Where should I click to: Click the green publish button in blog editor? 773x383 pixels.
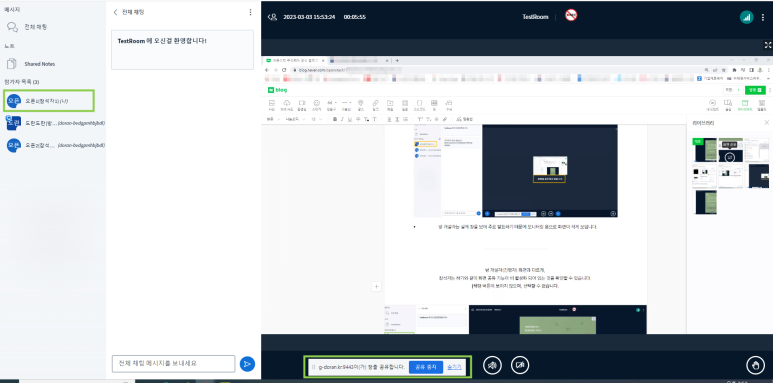755,90
